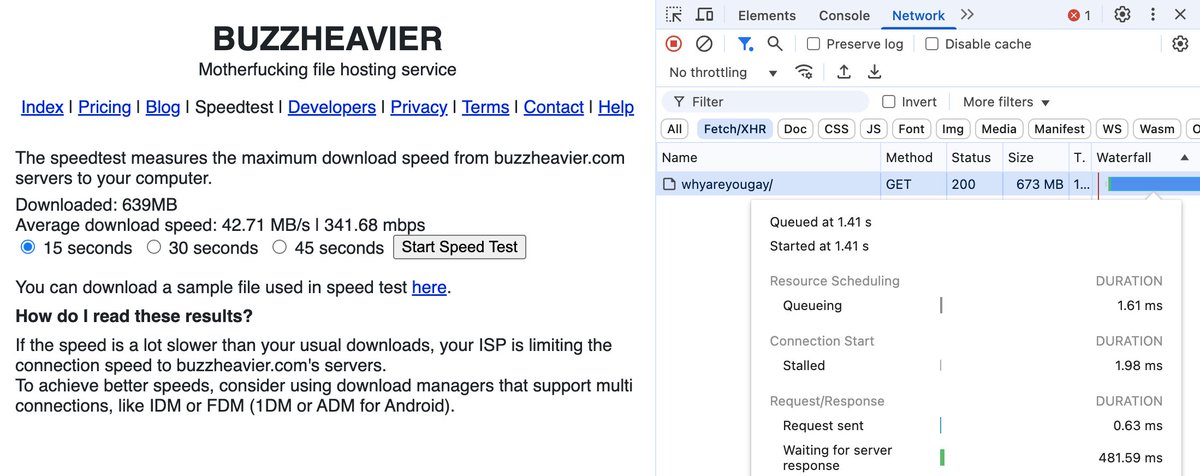Toggle the device toolbar icon
The height and width of the screenshot is (476, 1200).
pyautogui.click(x=704, y=15)
